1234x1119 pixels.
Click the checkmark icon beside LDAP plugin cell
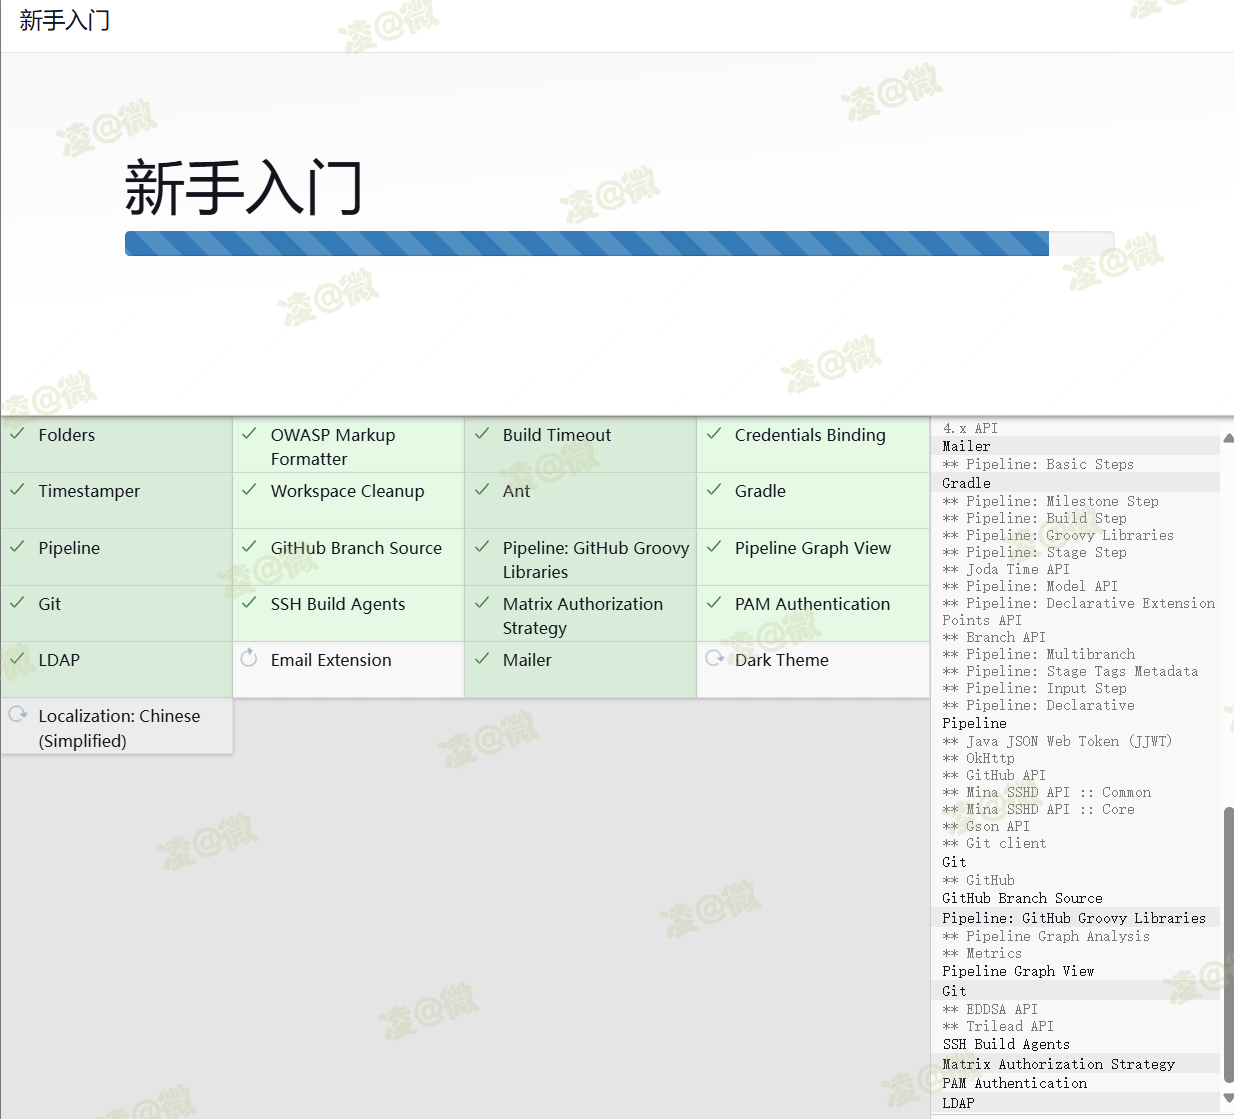coord(17,659)
